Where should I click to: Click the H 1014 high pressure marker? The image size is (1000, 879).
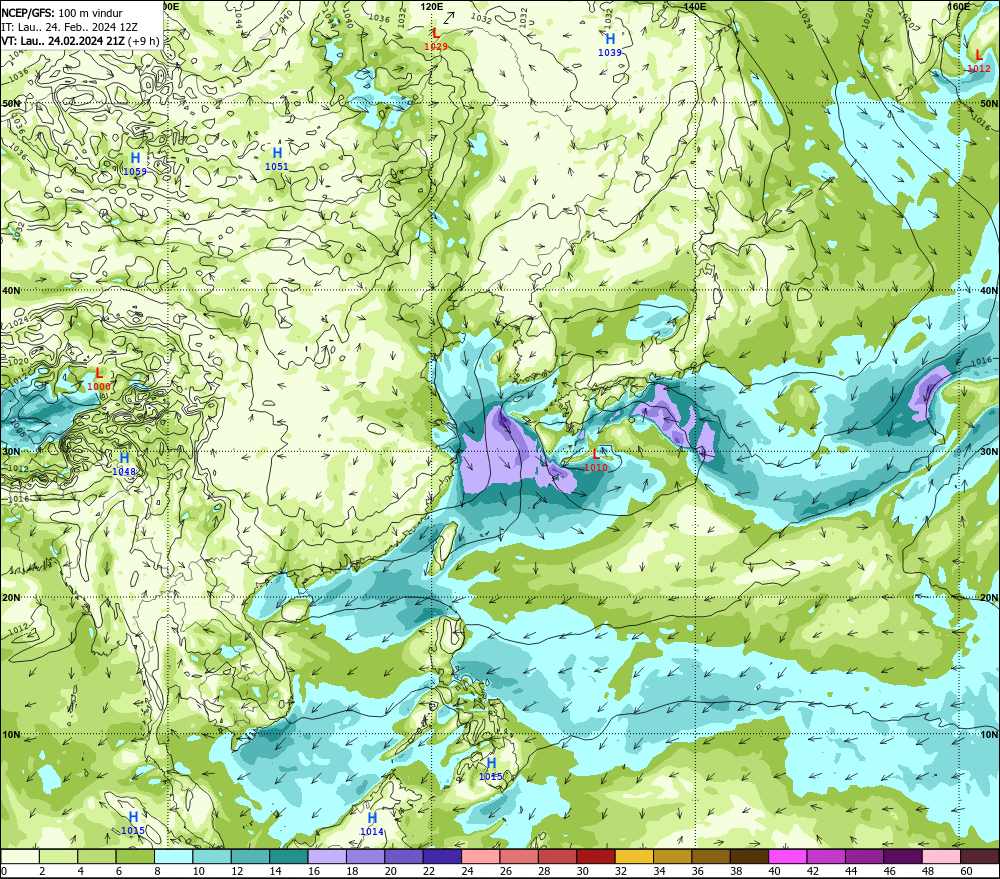(372, 824)
